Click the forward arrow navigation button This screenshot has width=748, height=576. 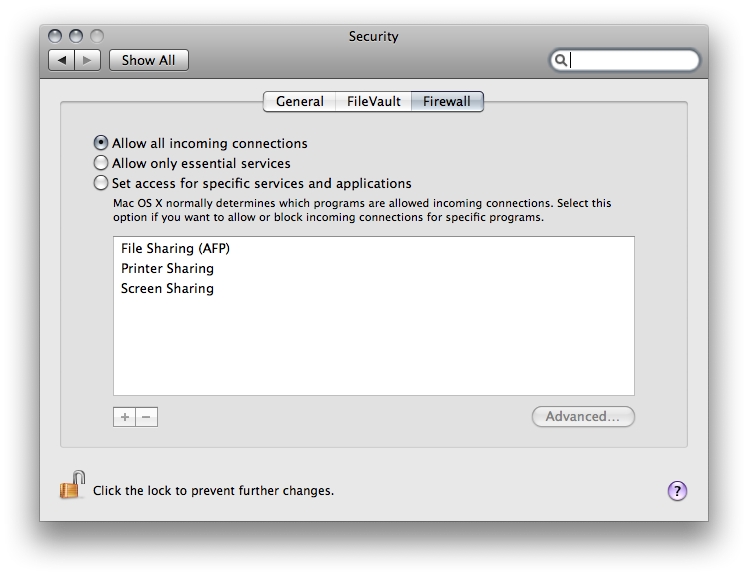[87, 60]
